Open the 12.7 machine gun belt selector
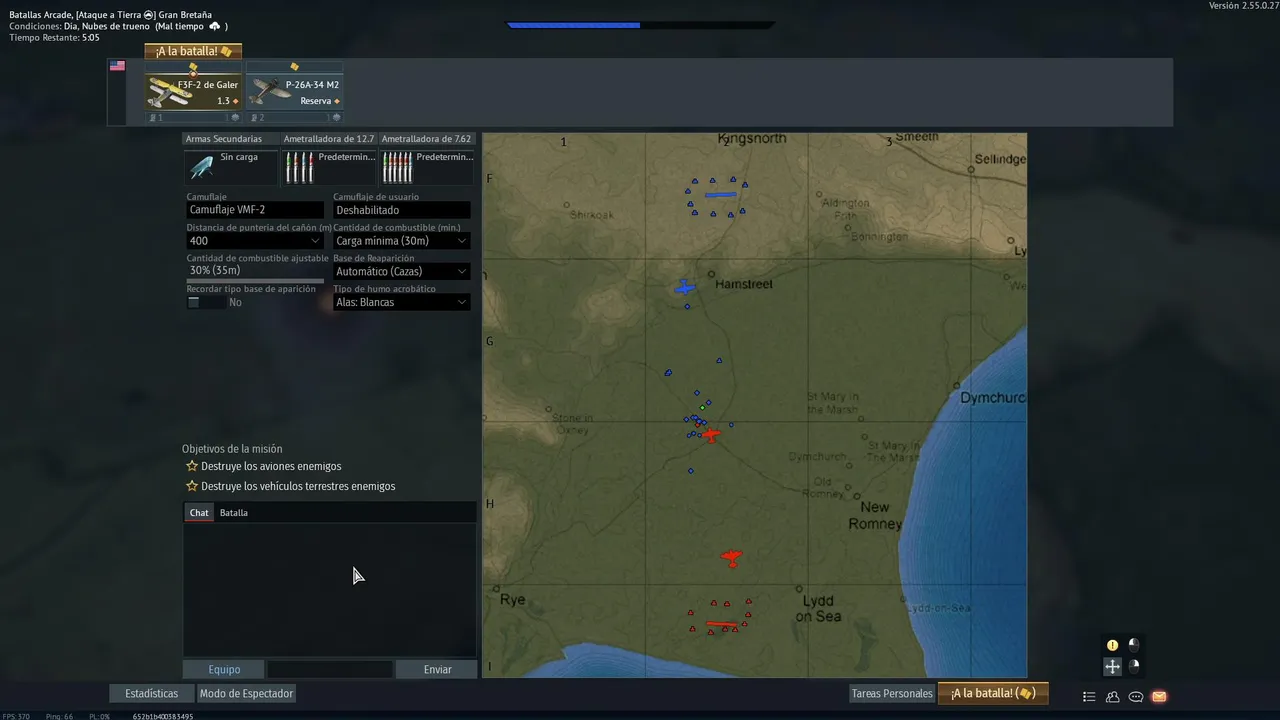The image size is (1280, 720). pos(328,167)
